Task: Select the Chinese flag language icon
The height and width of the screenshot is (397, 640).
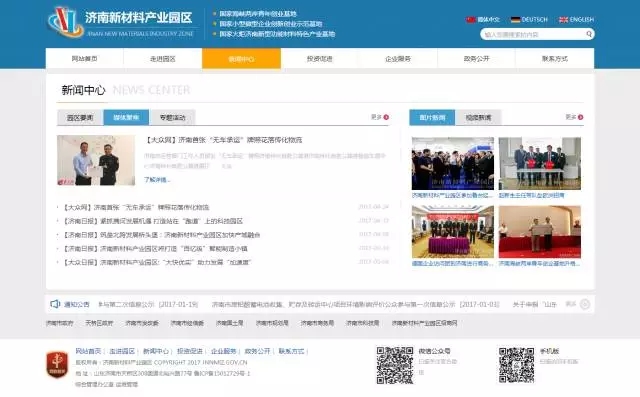Action: coord(471,20)
